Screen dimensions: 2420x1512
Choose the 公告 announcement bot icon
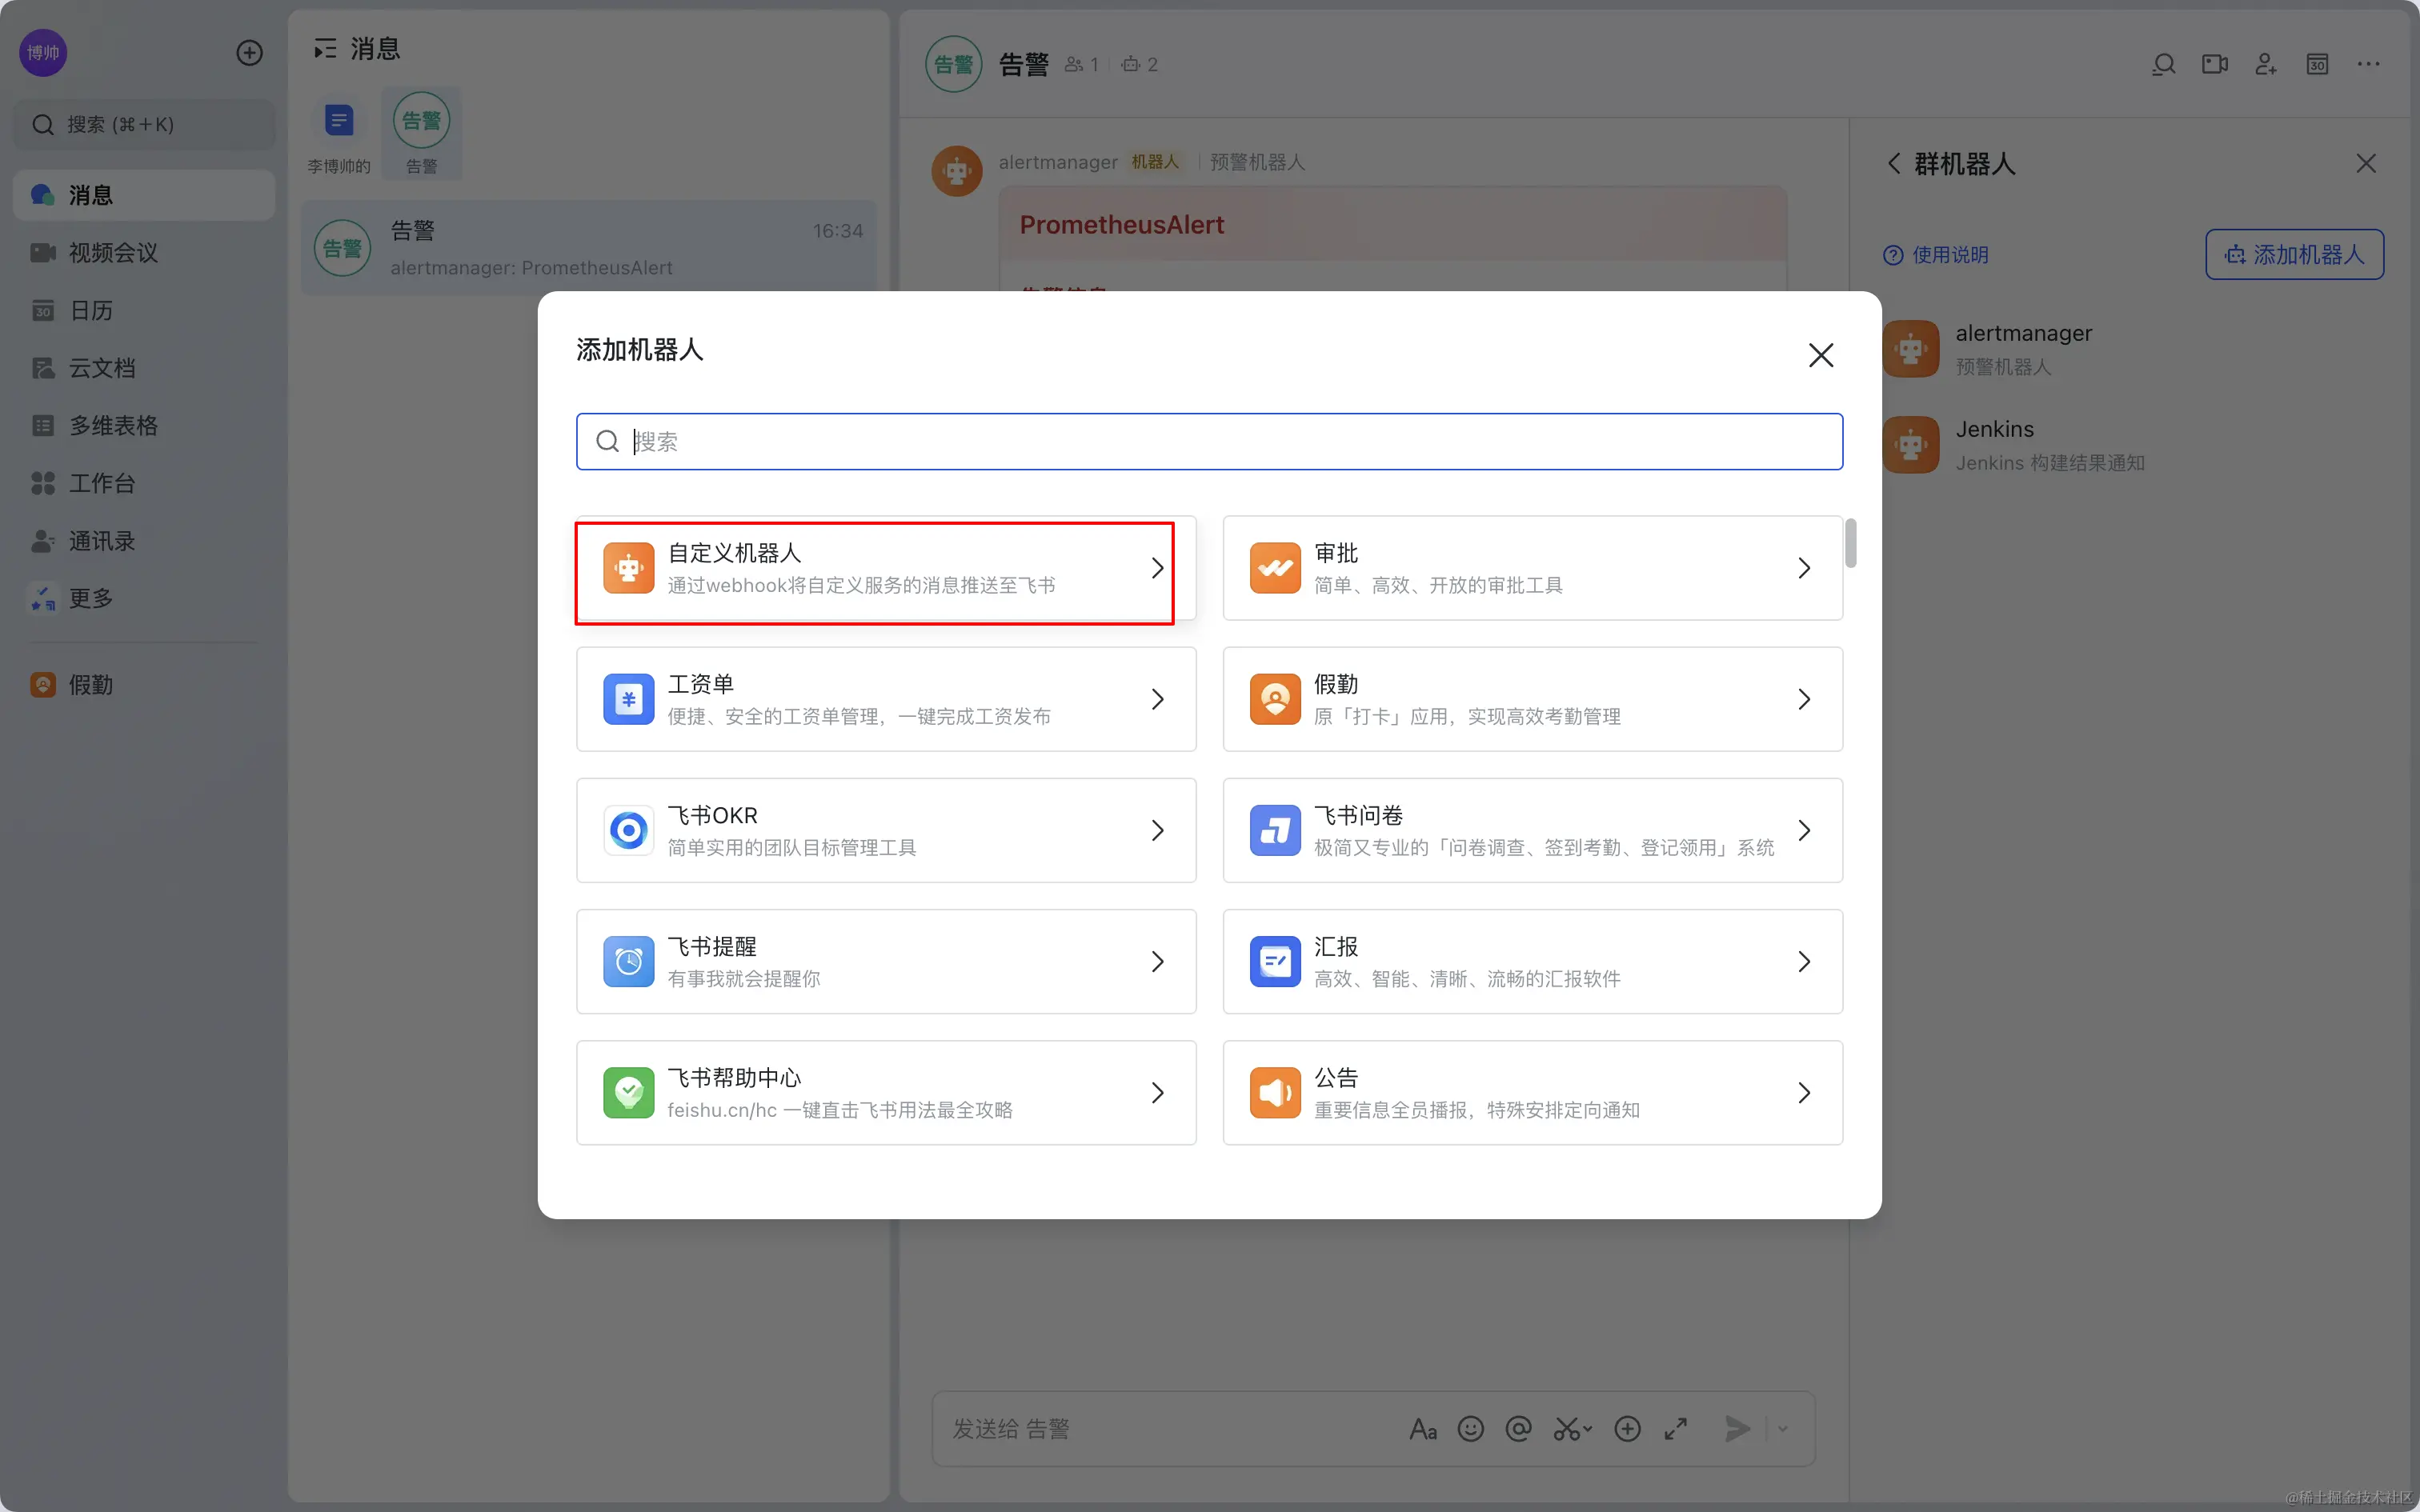tap(1275, 1092)
